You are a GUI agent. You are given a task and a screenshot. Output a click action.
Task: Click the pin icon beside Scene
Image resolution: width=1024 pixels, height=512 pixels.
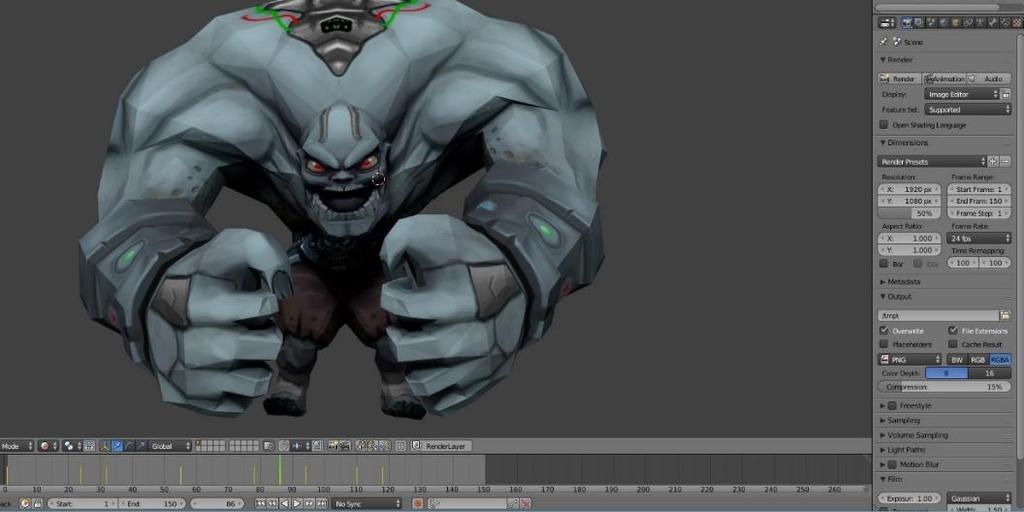click(883, 42)
